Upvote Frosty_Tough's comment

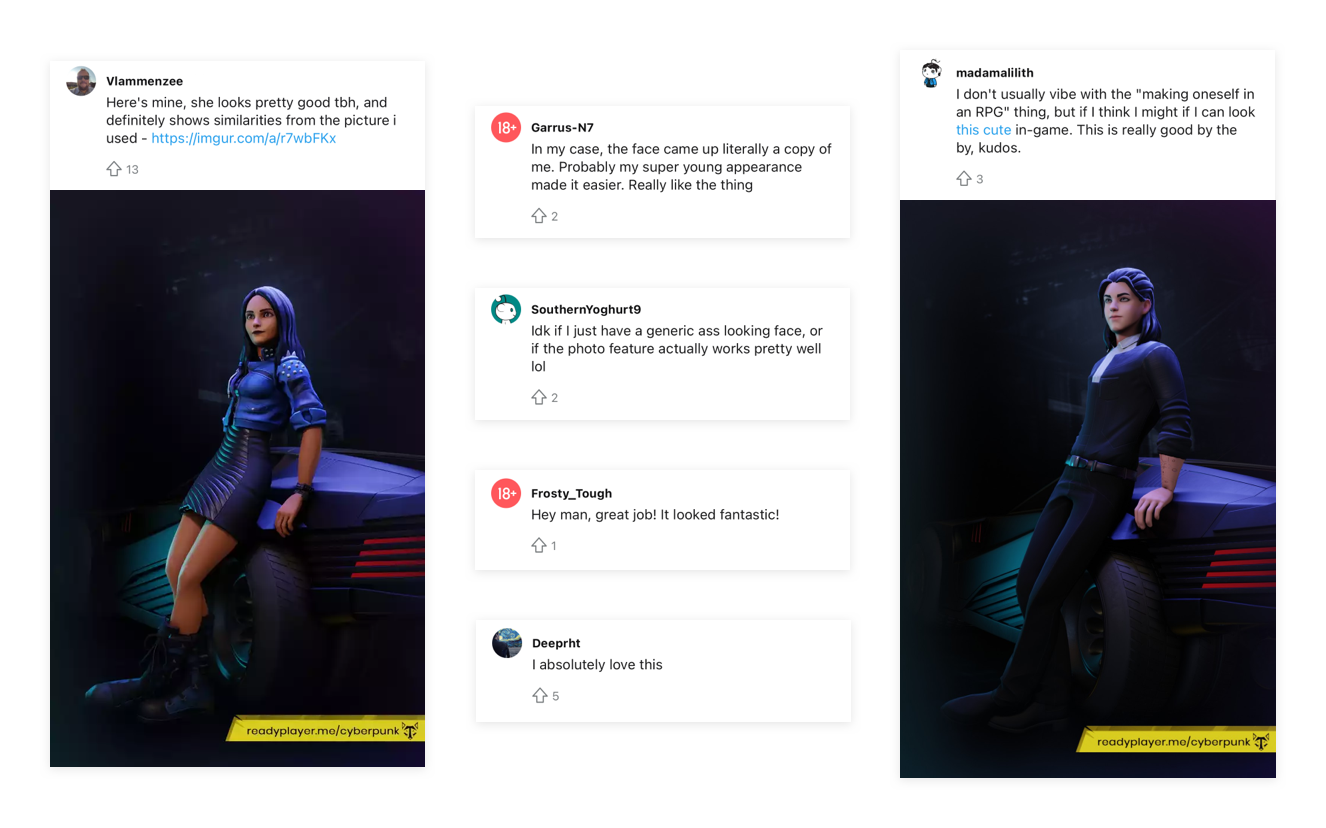point(539,545)
